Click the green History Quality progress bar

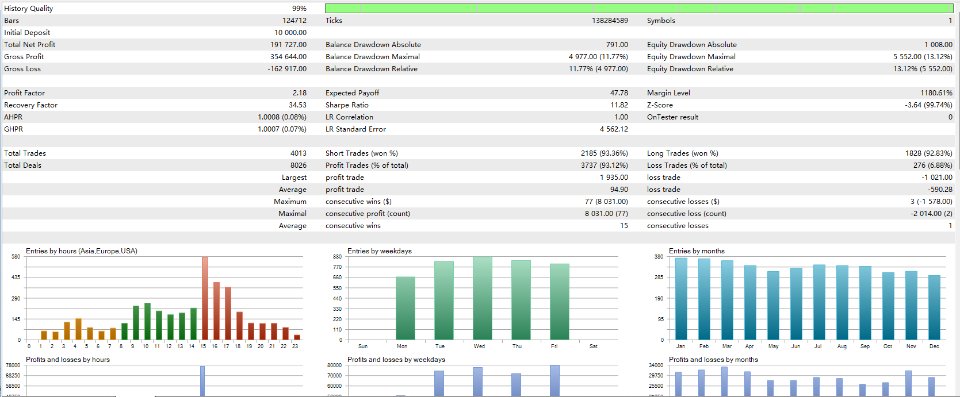[639, 8]
